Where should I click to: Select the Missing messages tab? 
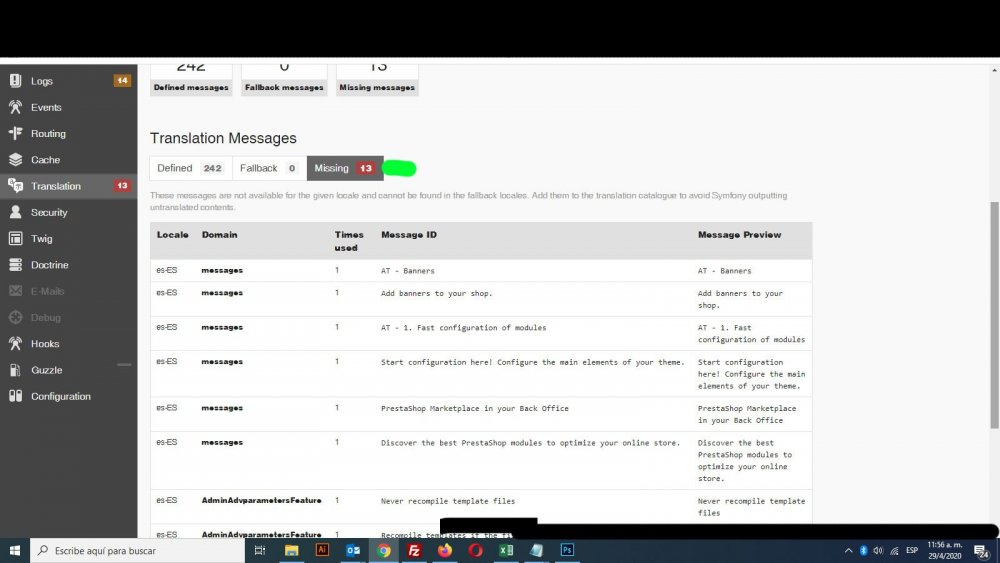(345, 168)
